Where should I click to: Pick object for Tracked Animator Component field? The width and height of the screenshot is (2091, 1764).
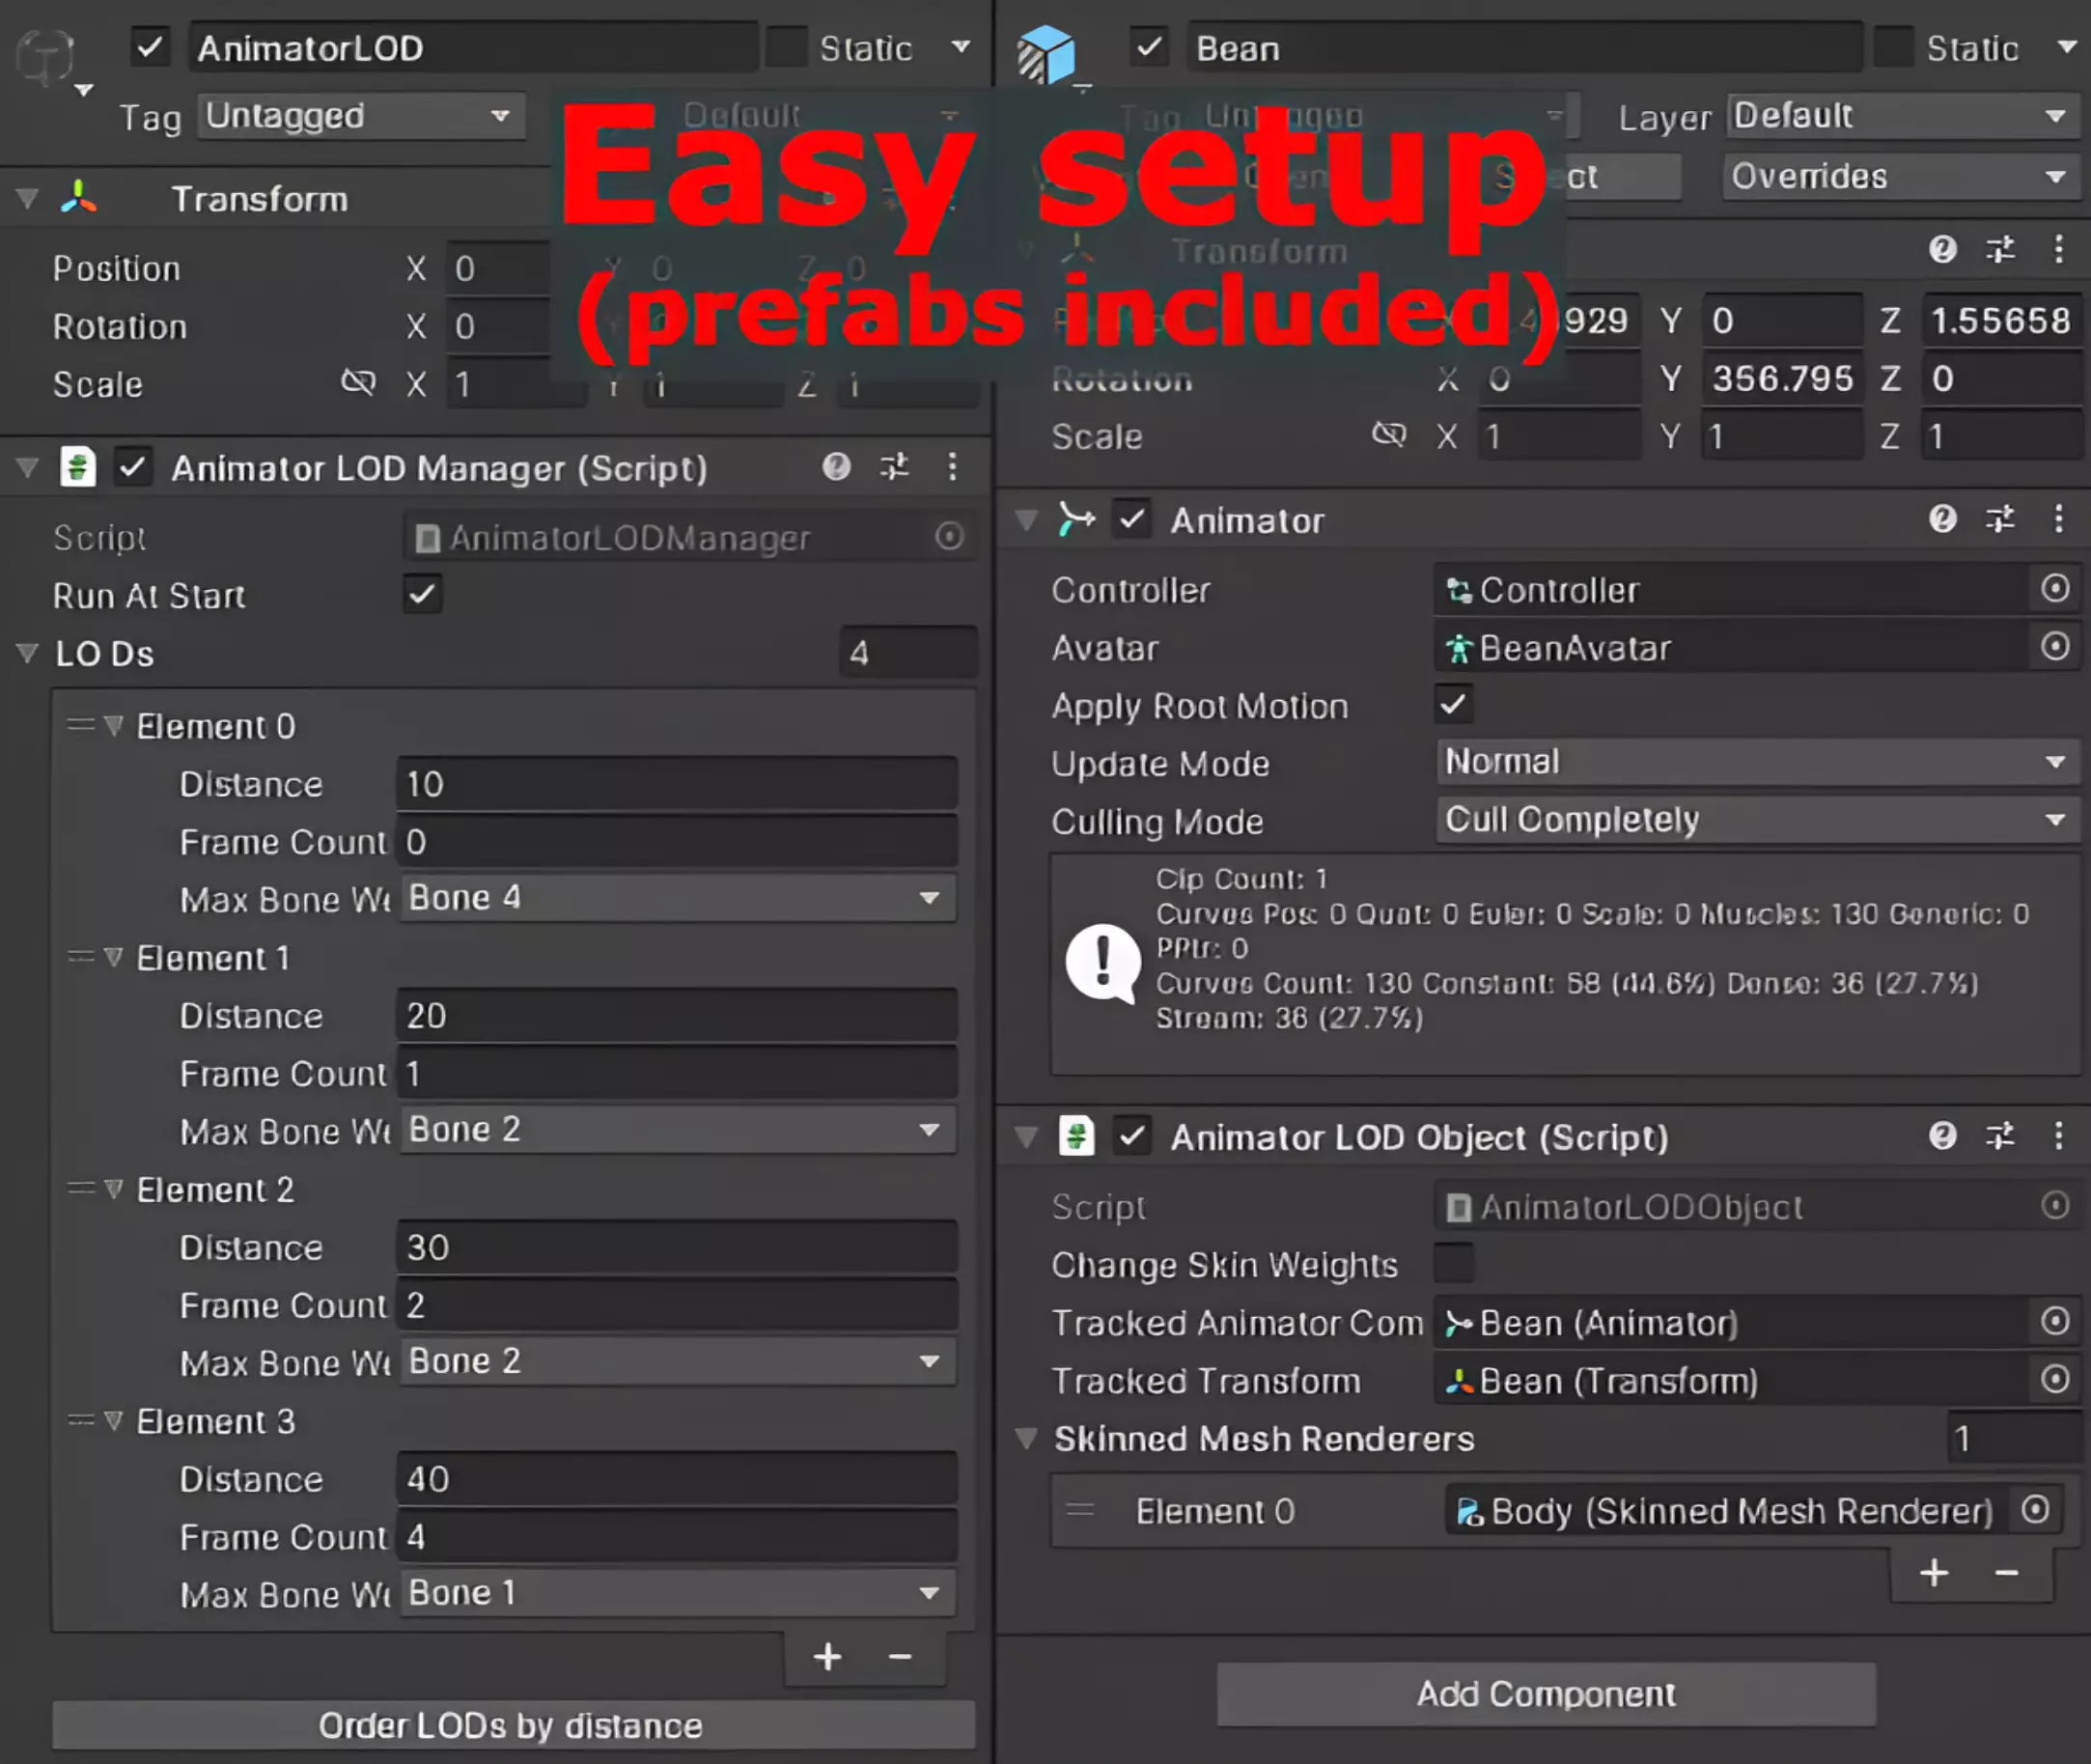[2055, 1321]
